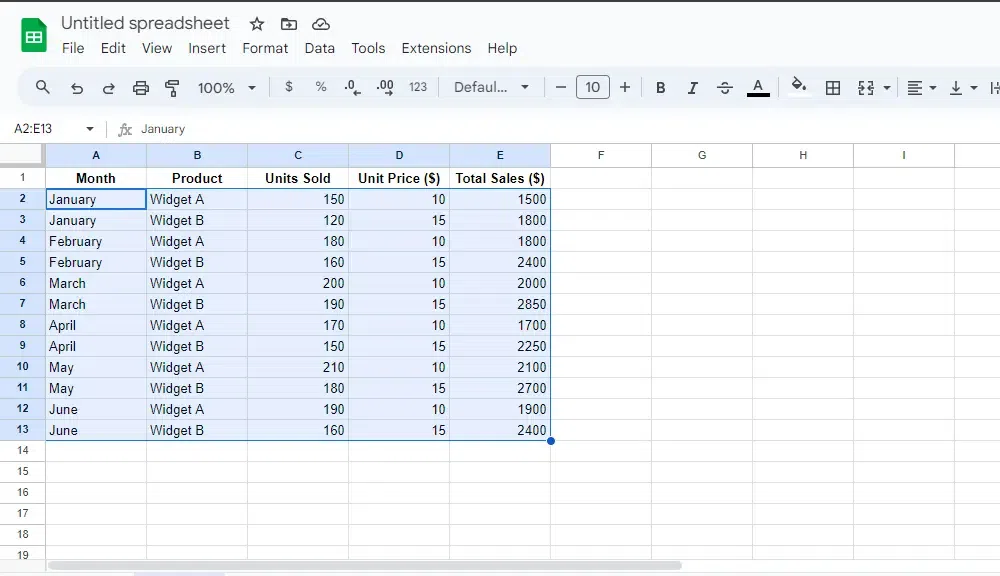Star the Untitled spreadsheet
Image resolution: width=1000 pixels, height=576 pixels.
256,24
